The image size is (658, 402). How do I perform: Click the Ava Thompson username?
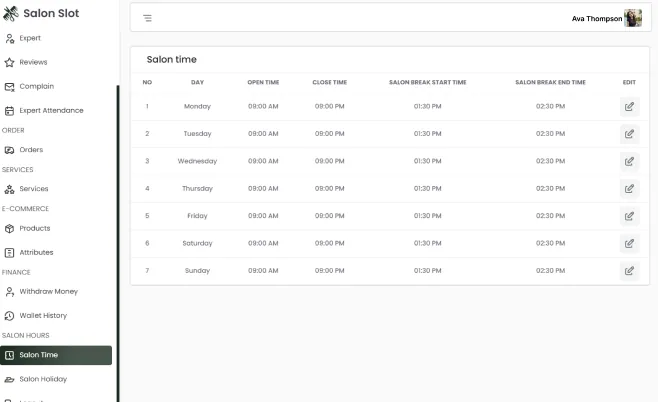point(597,19)
